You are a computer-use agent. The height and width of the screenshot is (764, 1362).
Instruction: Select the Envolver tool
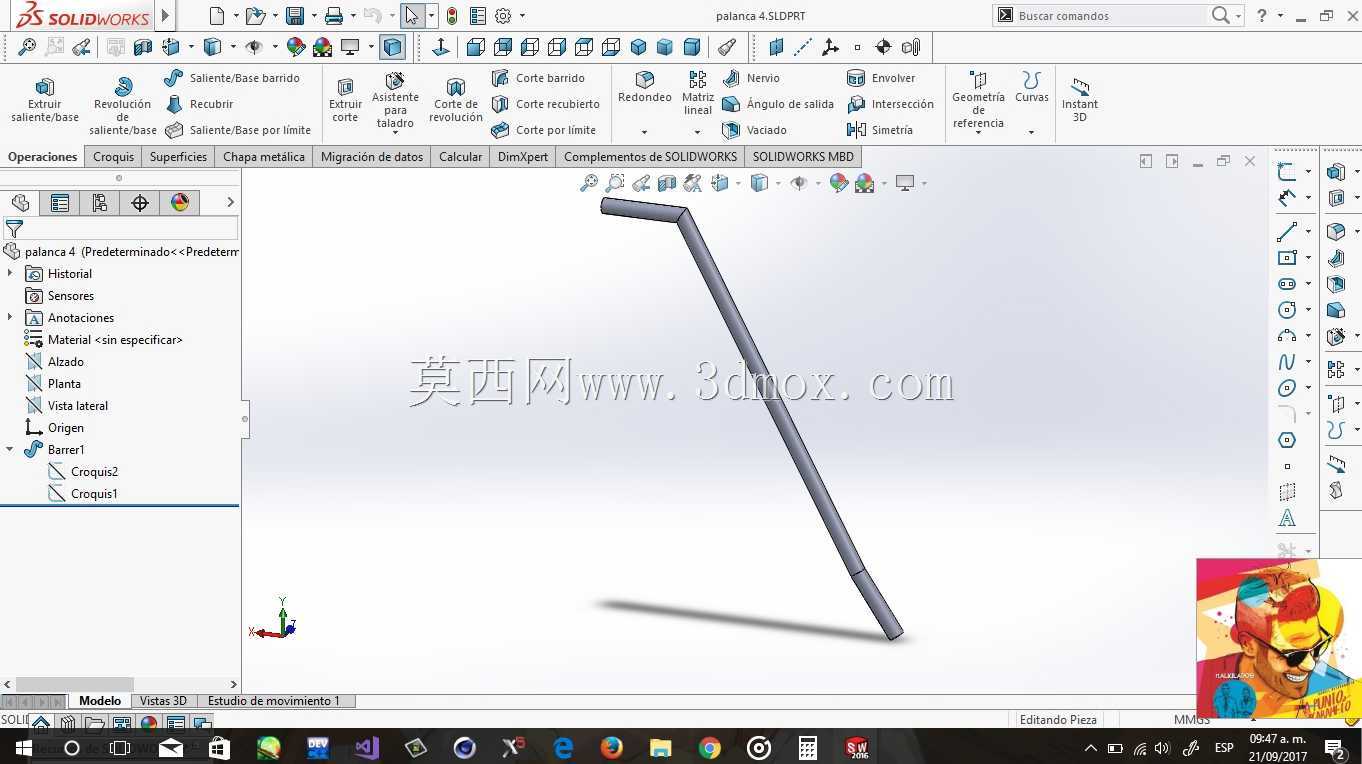click(881, 78)
